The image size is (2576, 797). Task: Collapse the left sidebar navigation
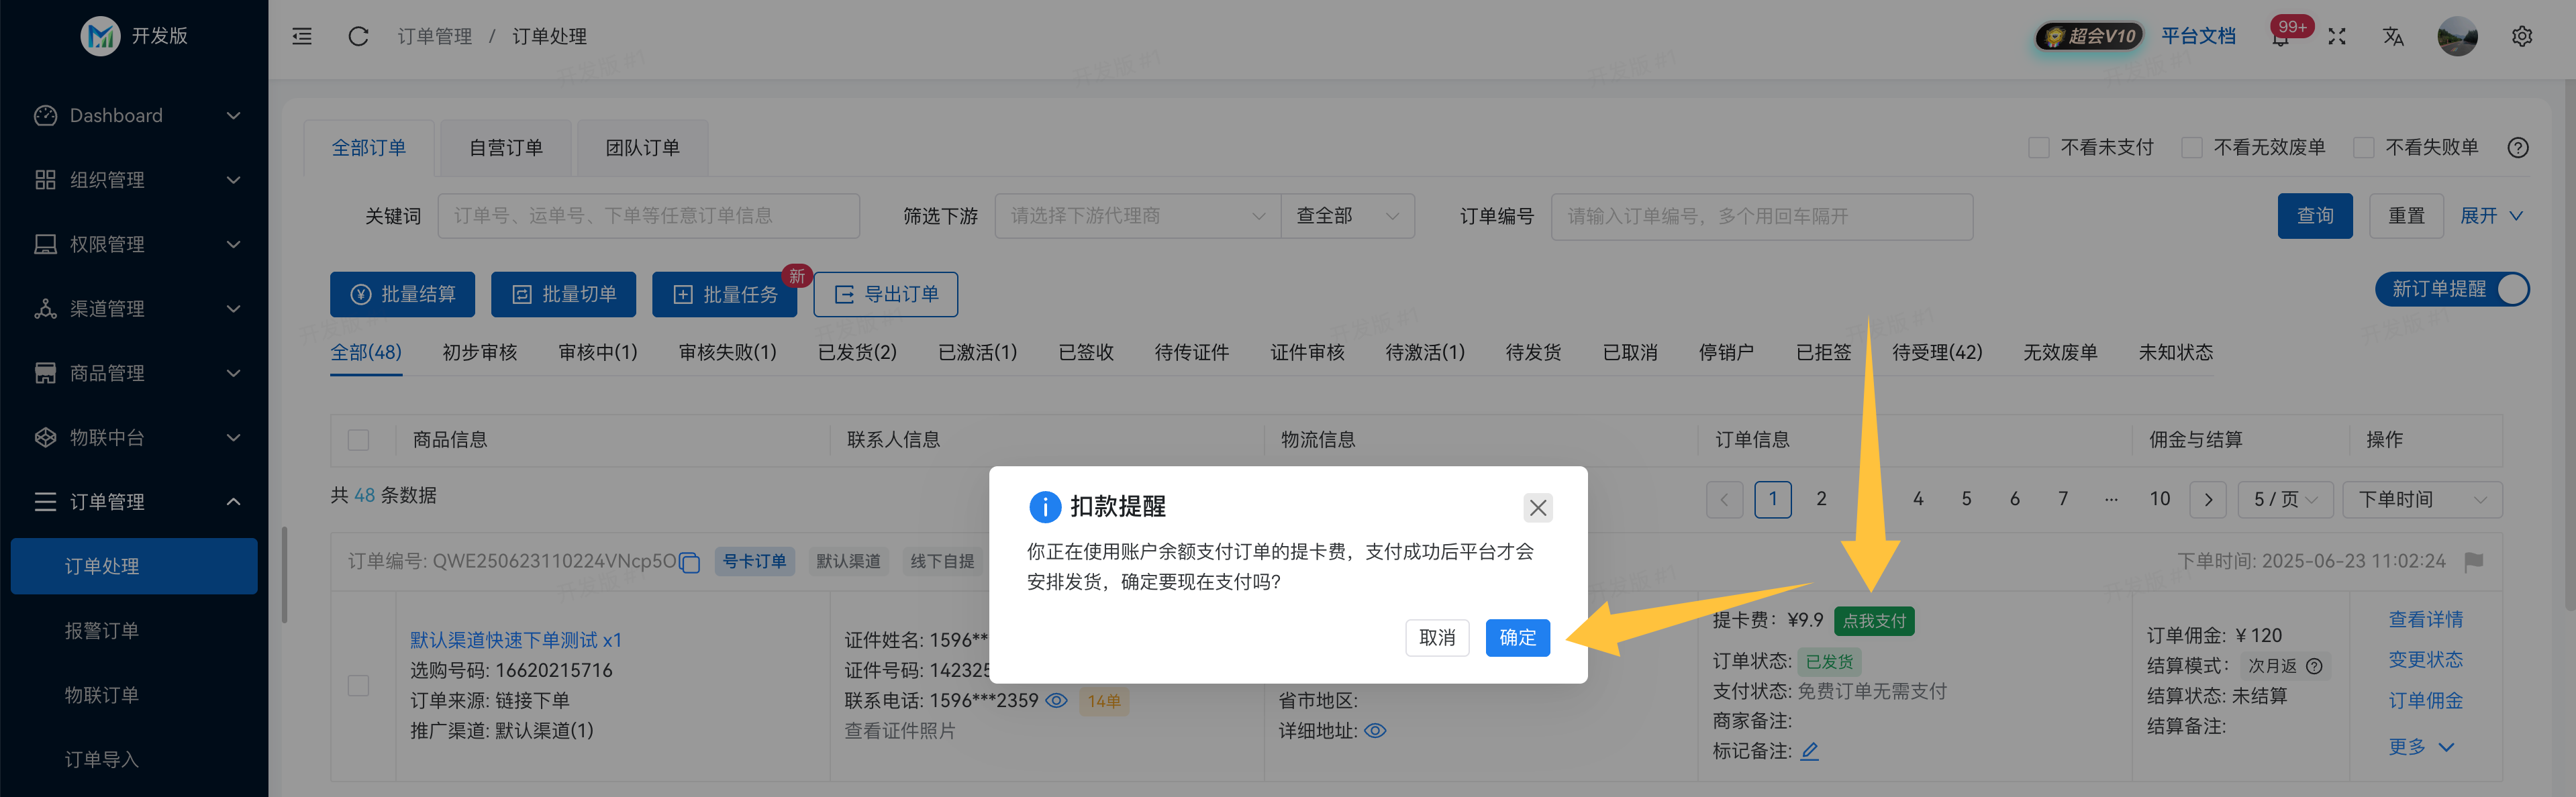(x=301, y=36)
